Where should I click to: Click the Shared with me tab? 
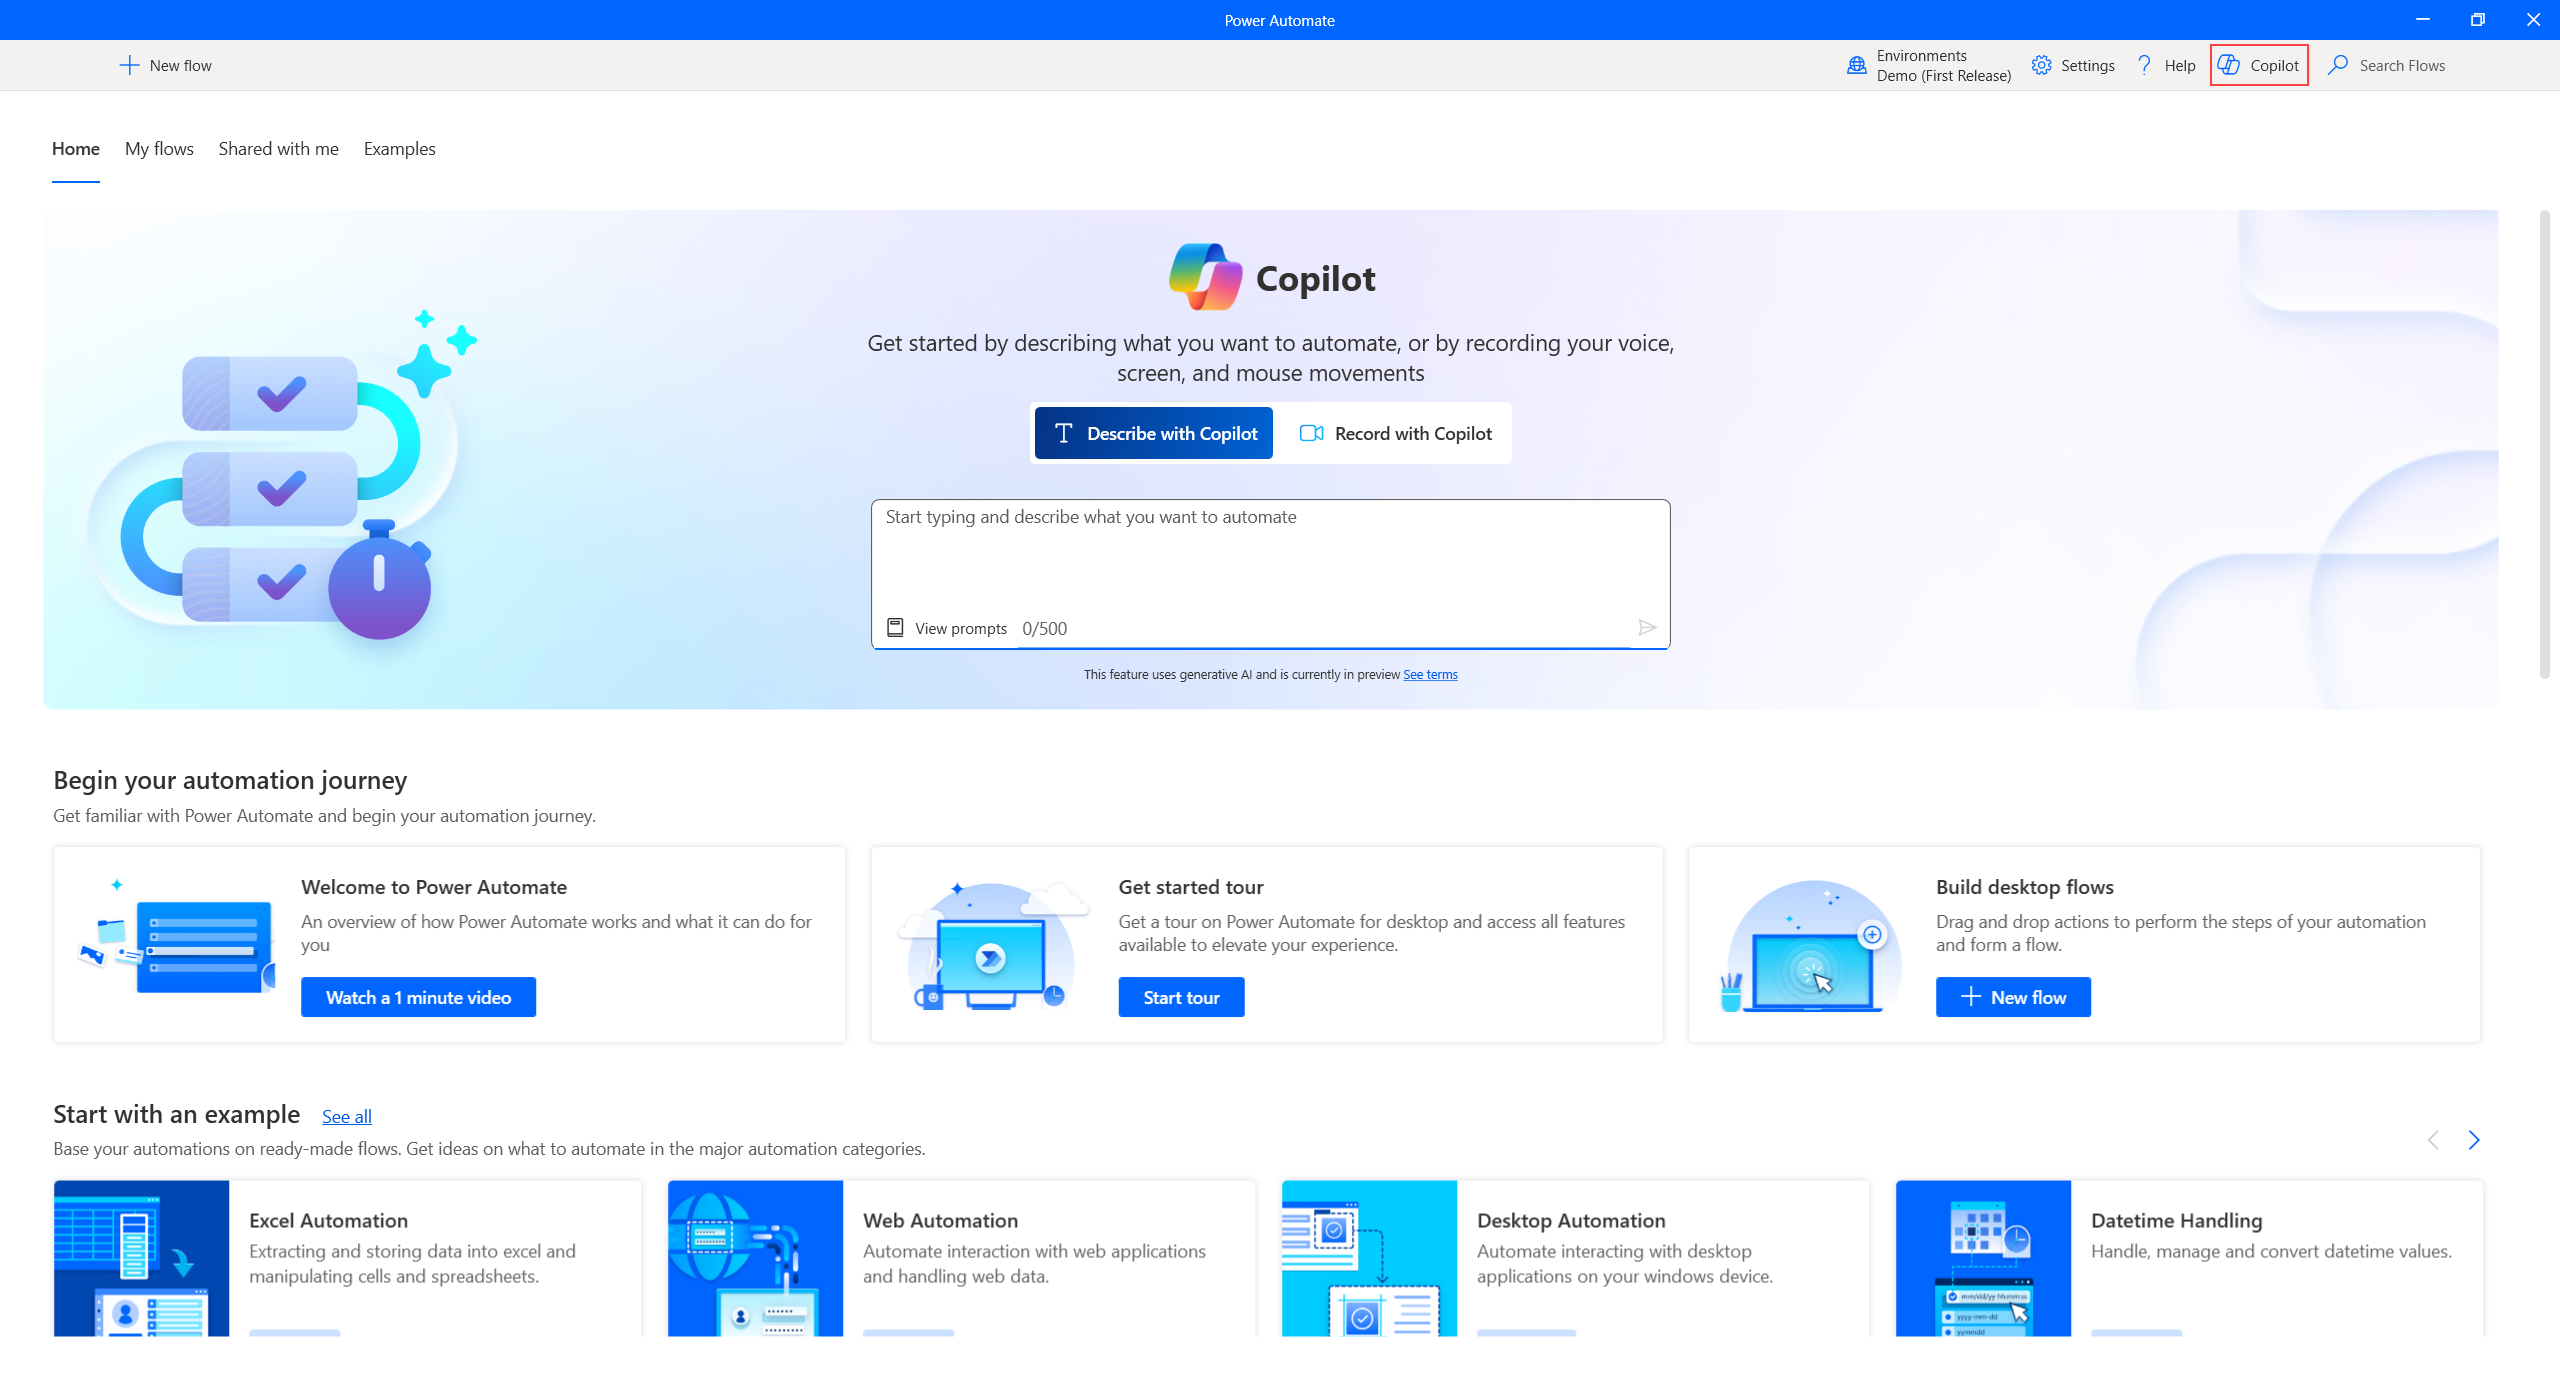275,148
